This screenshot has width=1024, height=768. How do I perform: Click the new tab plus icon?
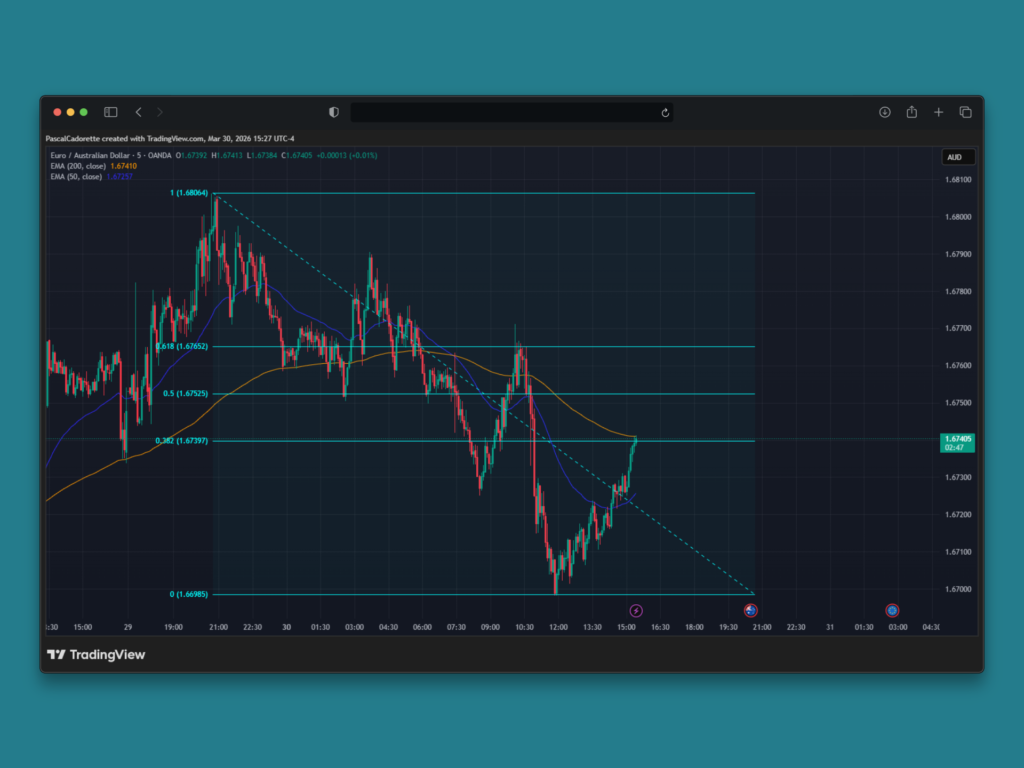click(x=938, y=112)
